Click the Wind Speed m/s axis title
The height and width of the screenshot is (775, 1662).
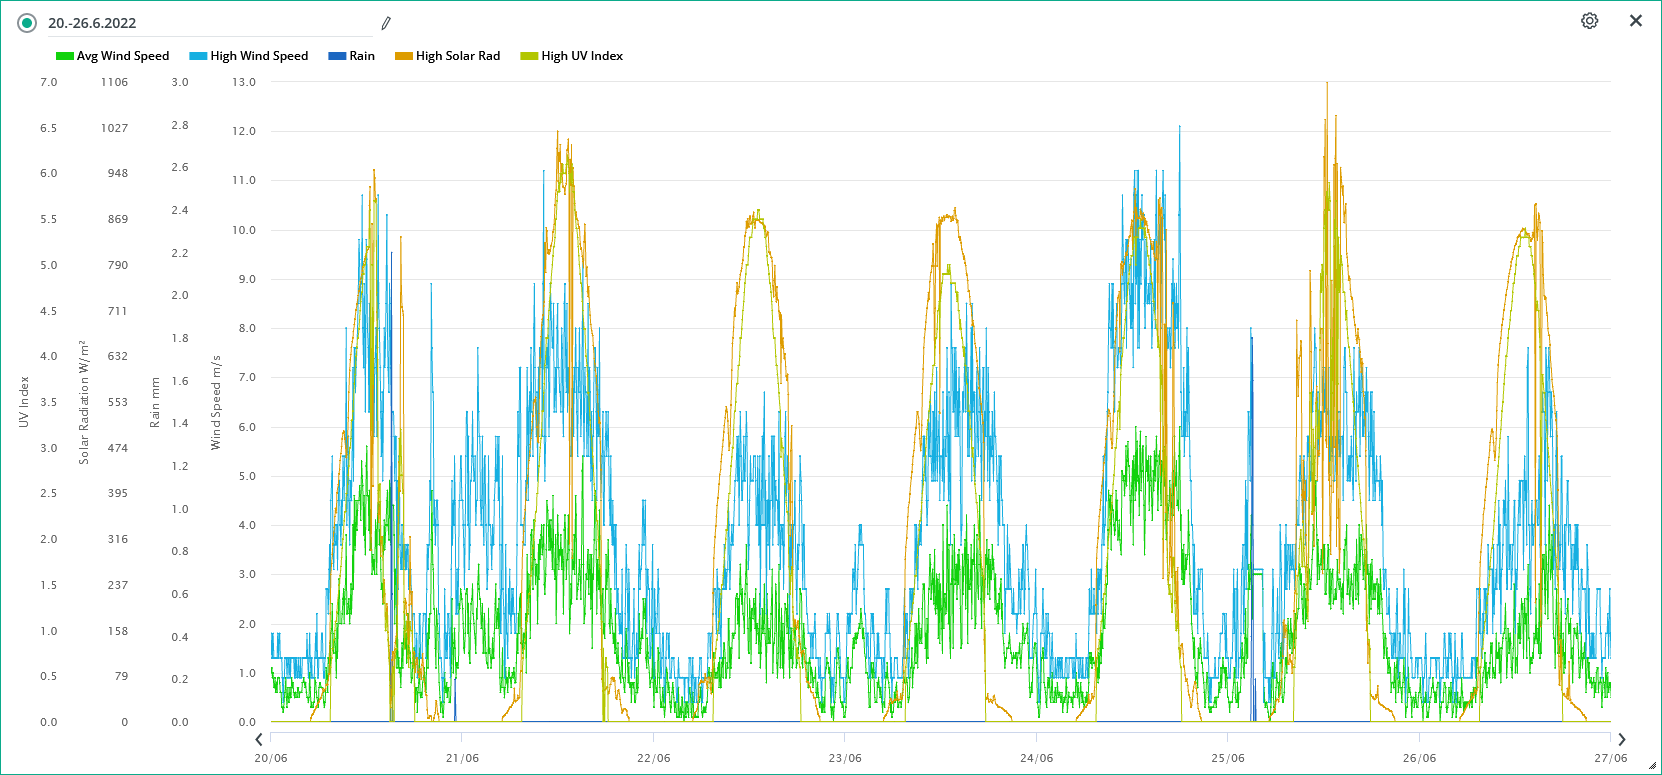point(216,403)
